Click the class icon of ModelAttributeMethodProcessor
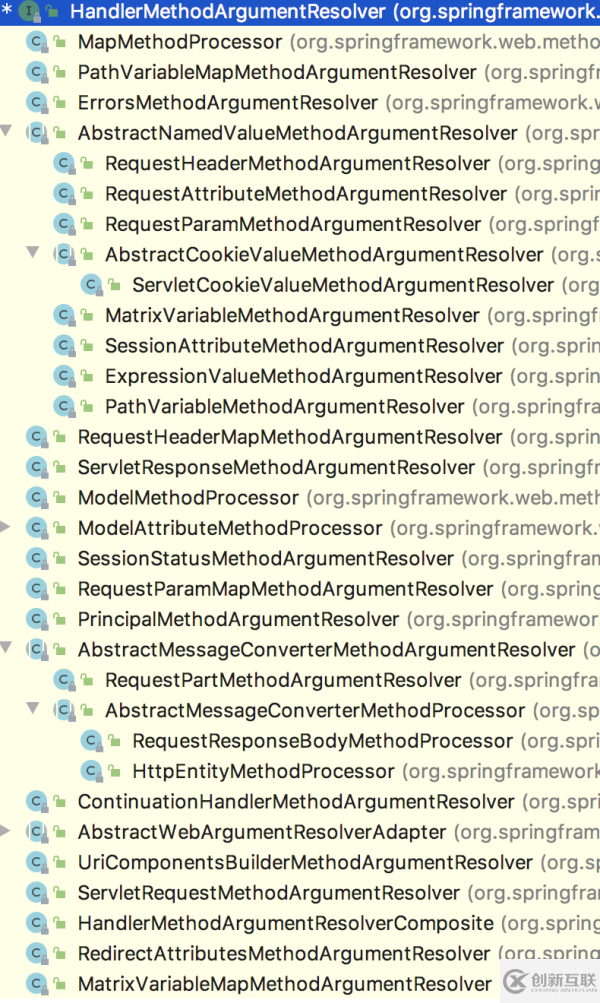This screenshot has width=600, height=1003. click(x=37, y=528)
